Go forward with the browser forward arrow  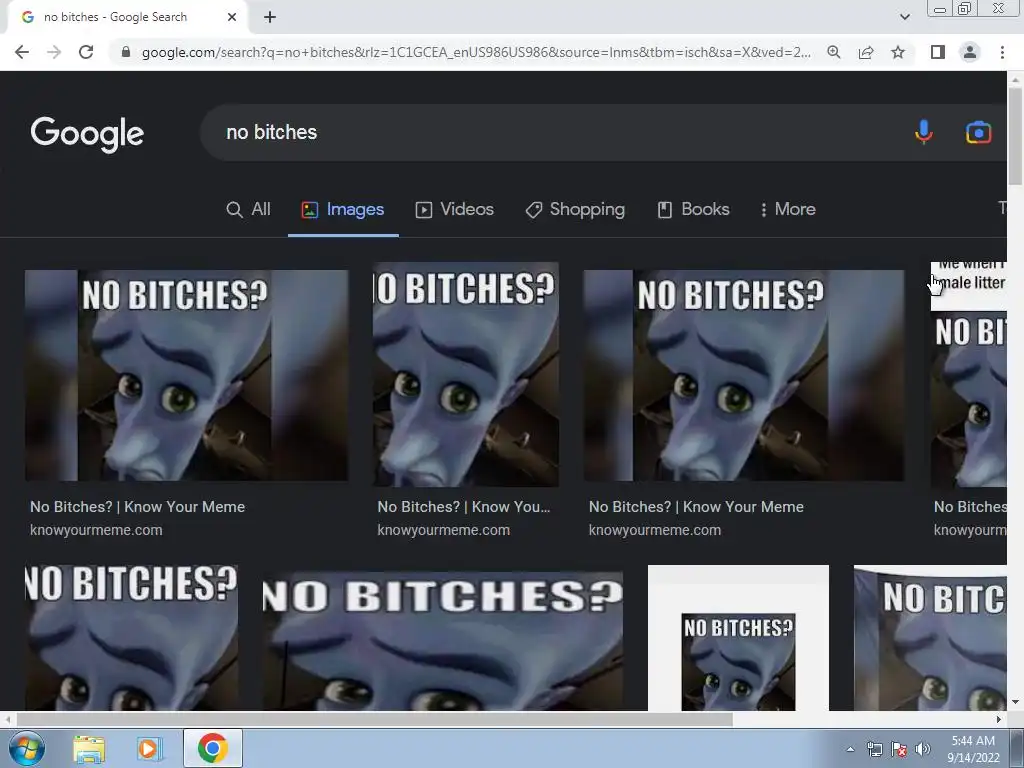(x=54, y=52)
